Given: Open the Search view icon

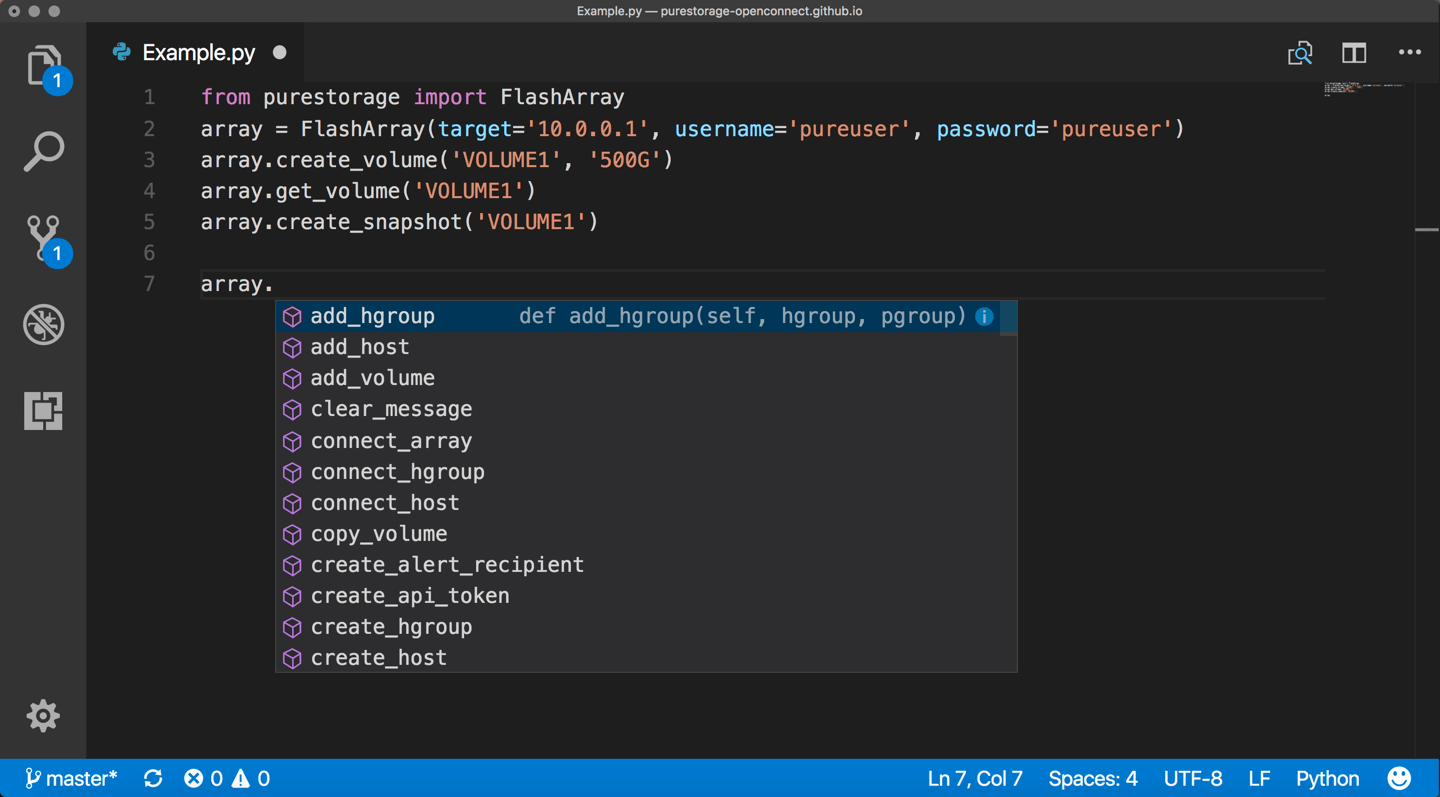Looking at the screenshot, I should pos(43,151).
